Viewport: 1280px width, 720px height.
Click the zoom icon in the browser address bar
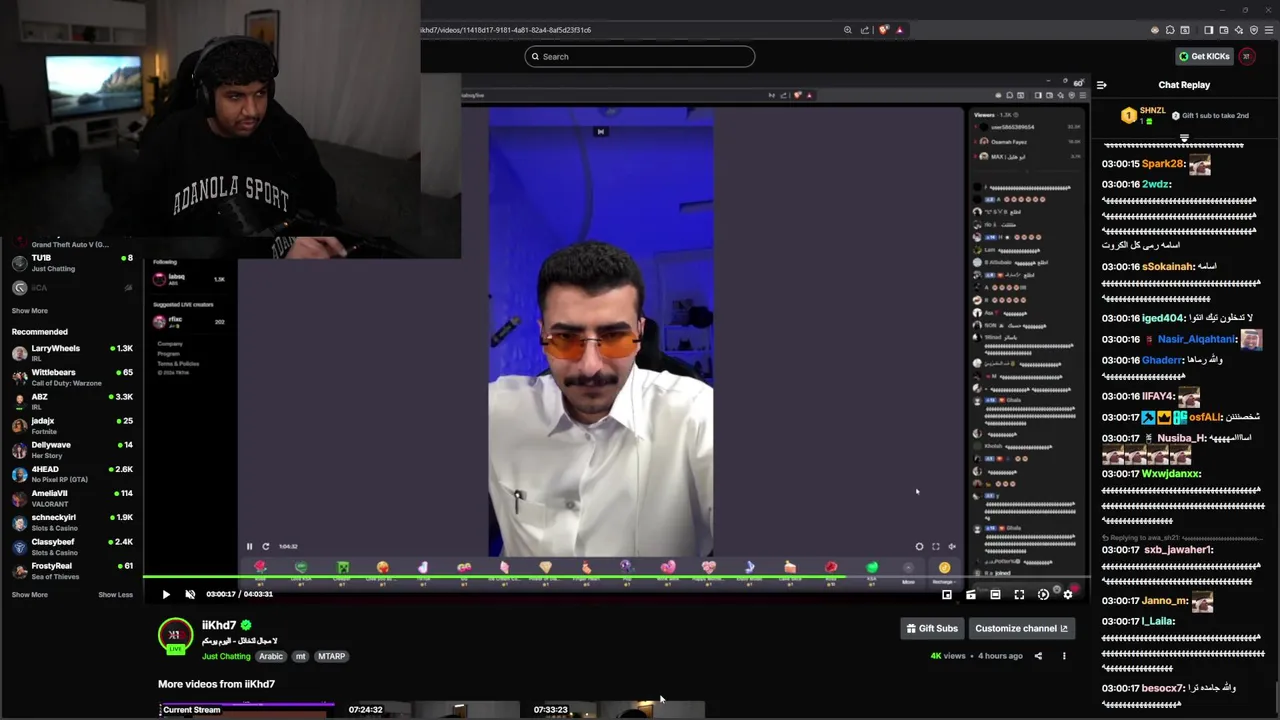pyautogui.click(x=848, y=30)
